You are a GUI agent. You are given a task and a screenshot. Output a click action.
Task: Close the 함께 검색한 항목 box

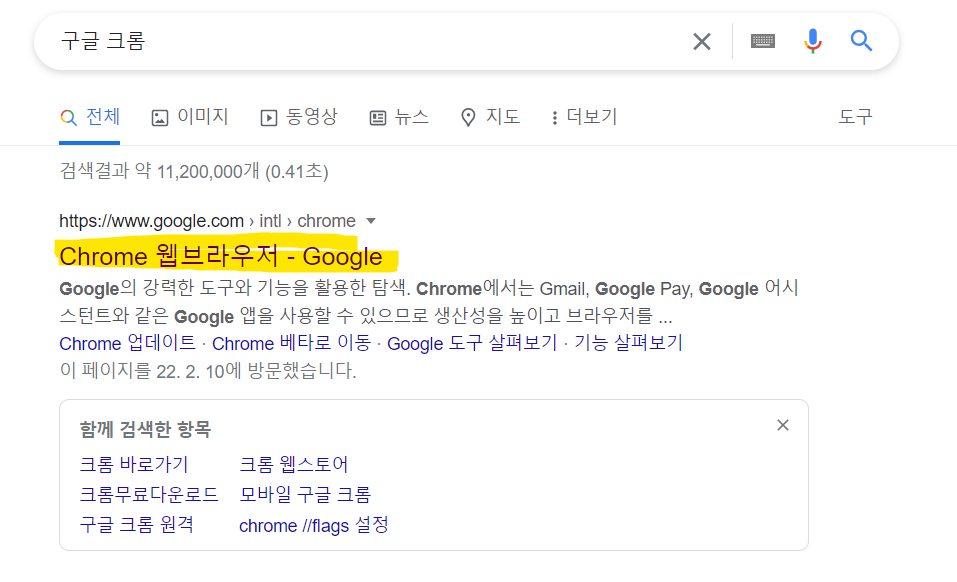(x=782, y=425)
